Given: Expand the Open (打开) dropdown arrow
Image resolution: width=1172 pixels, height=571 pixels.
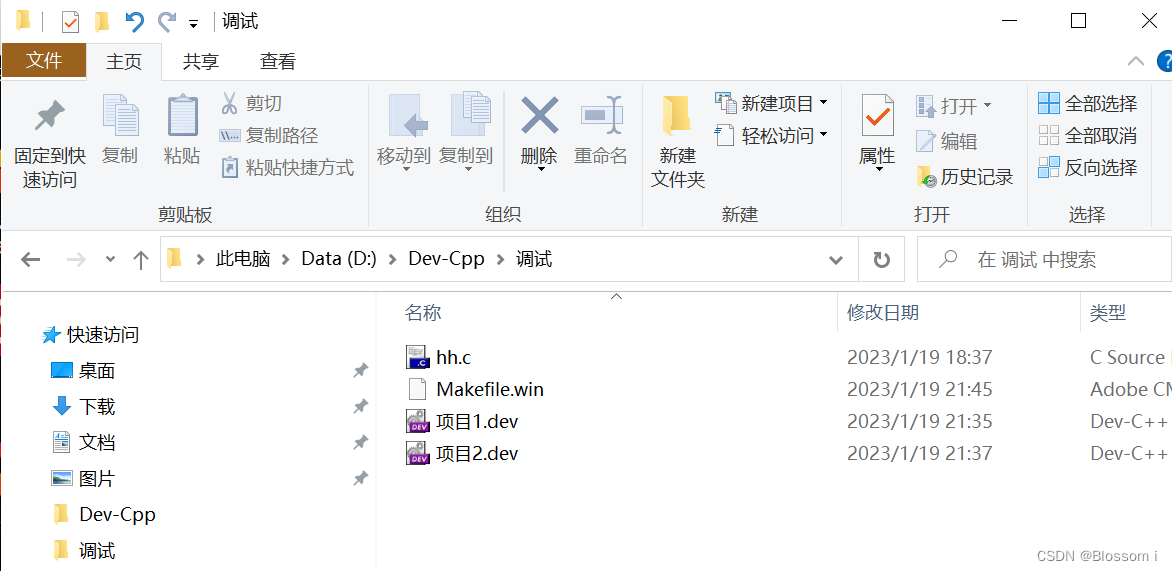Looking at the screenshot, I should (x=987, y=105).
